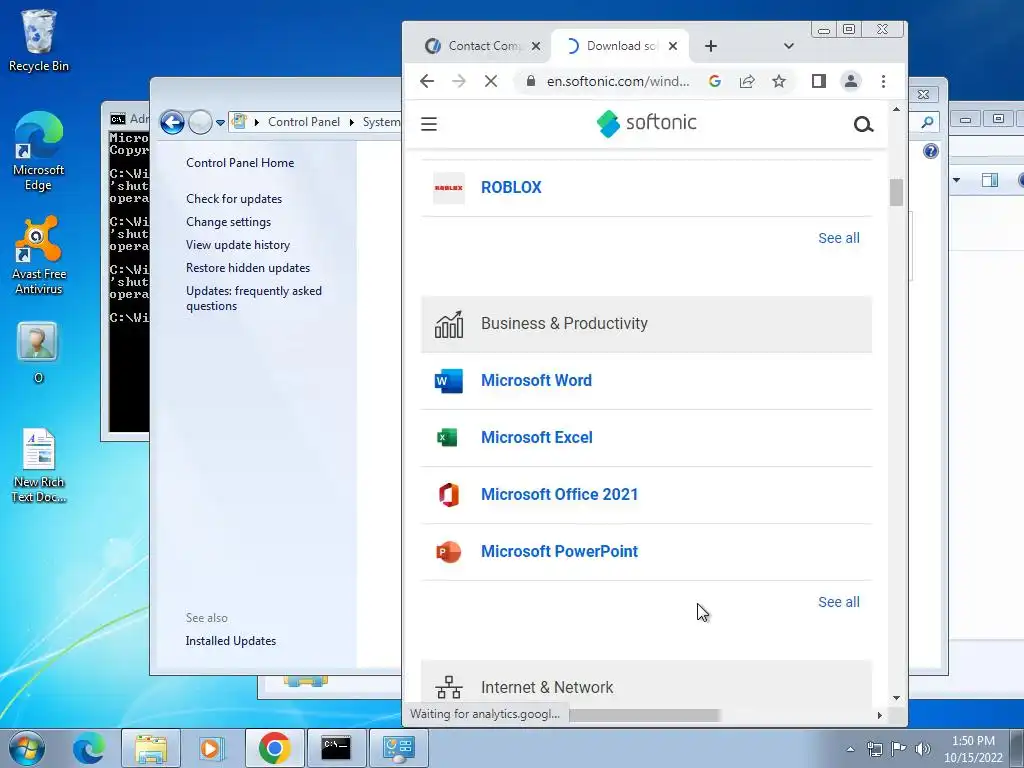The image size is (1024, 768).
Task: Click Check for updates
Action: [x=234, y=199]
